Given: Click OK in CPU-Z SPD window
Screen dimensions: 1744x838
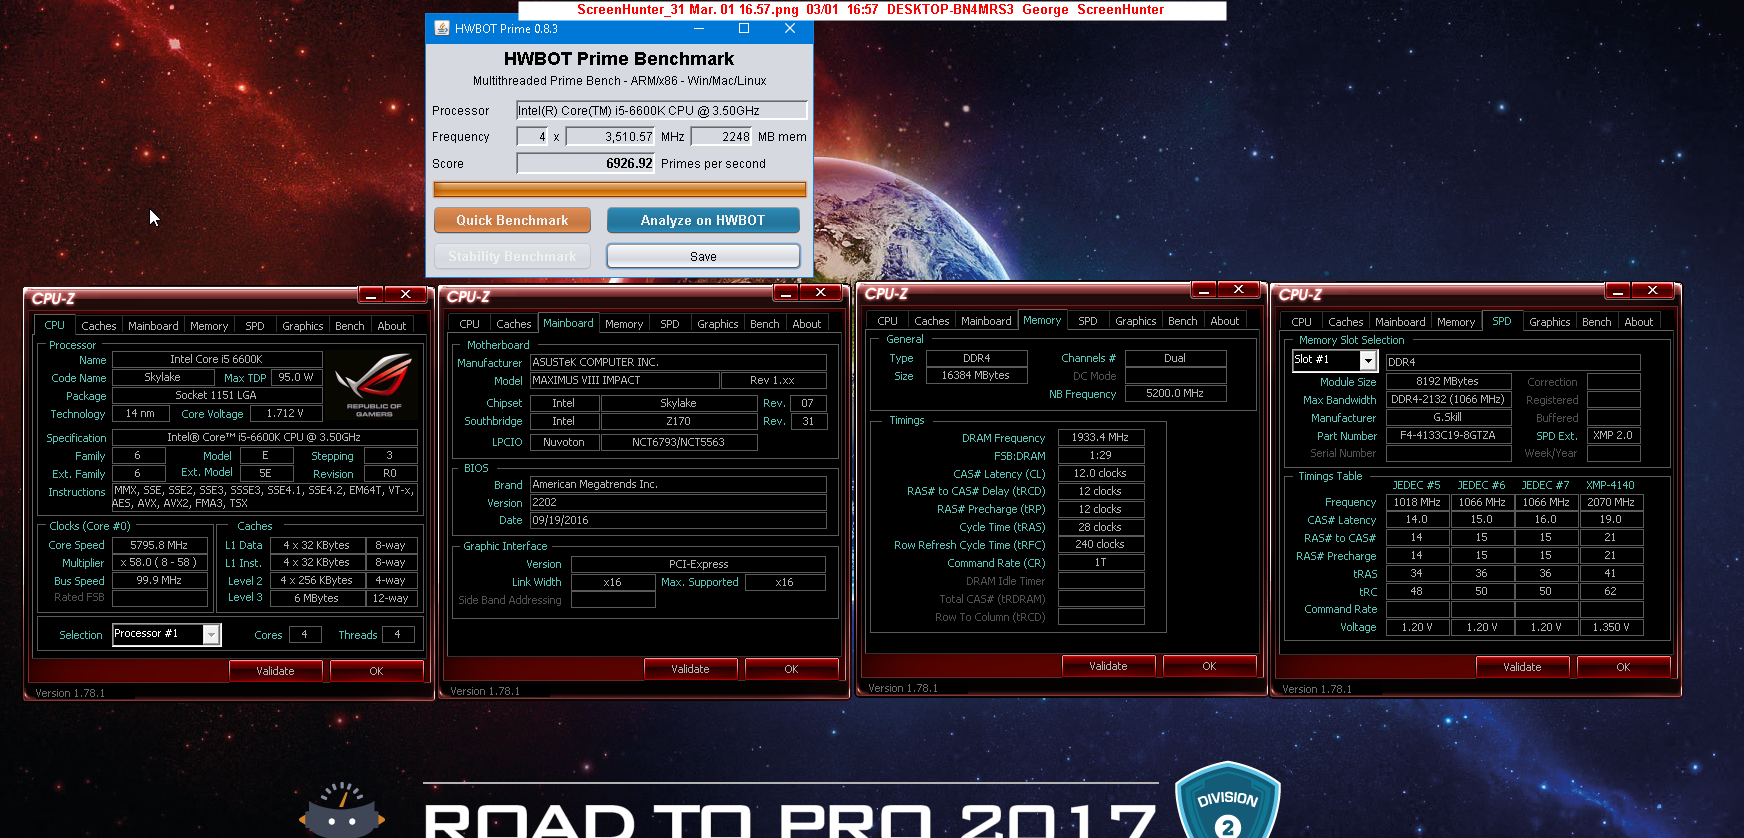Looking at the screenshot, I should (x=1623, y=667).
